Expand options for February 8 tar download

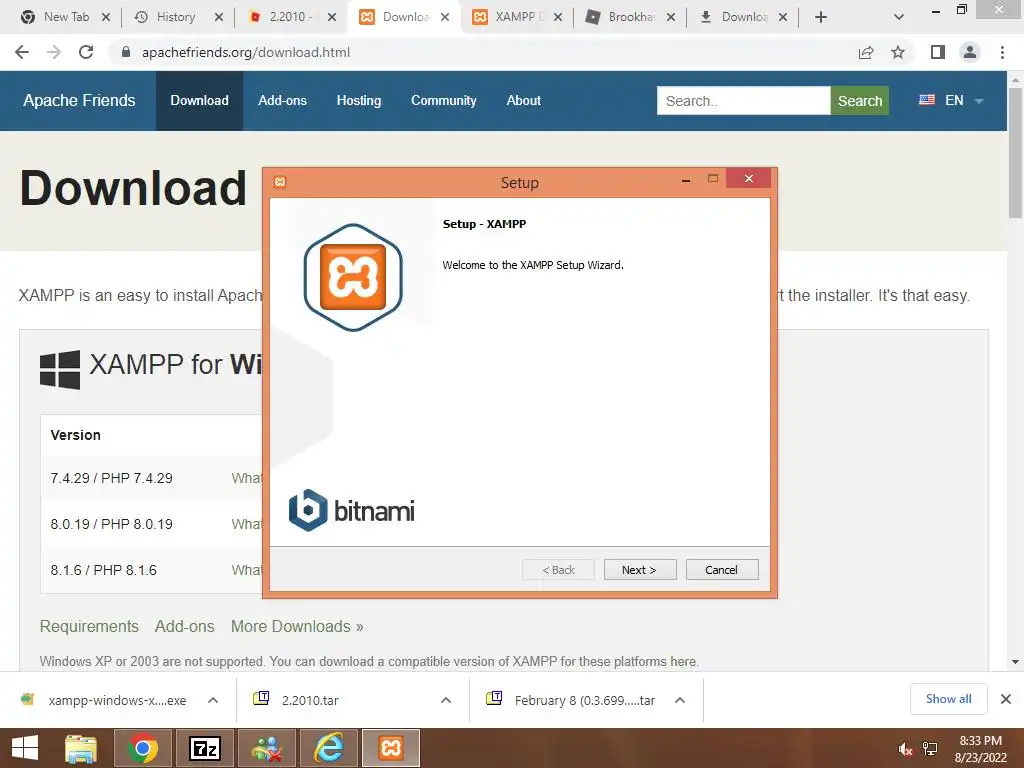pyautogui.click(x=680, y=700)
